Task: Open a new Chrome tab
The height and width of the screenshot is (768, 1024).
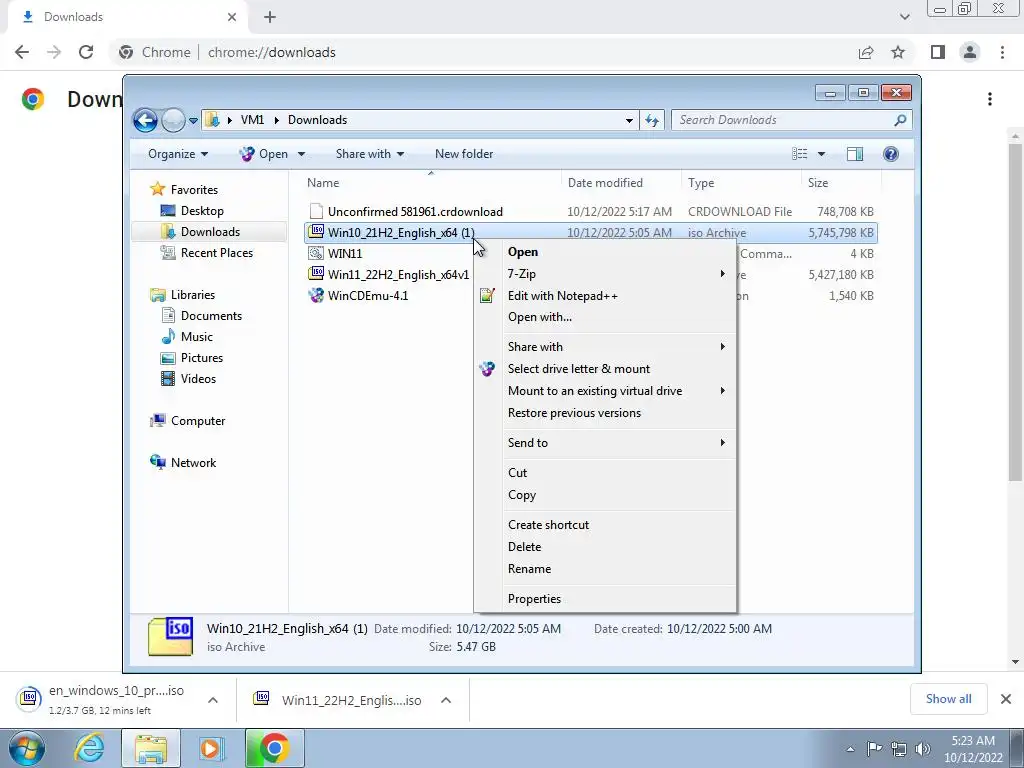Action: click(x=270, y=17)
